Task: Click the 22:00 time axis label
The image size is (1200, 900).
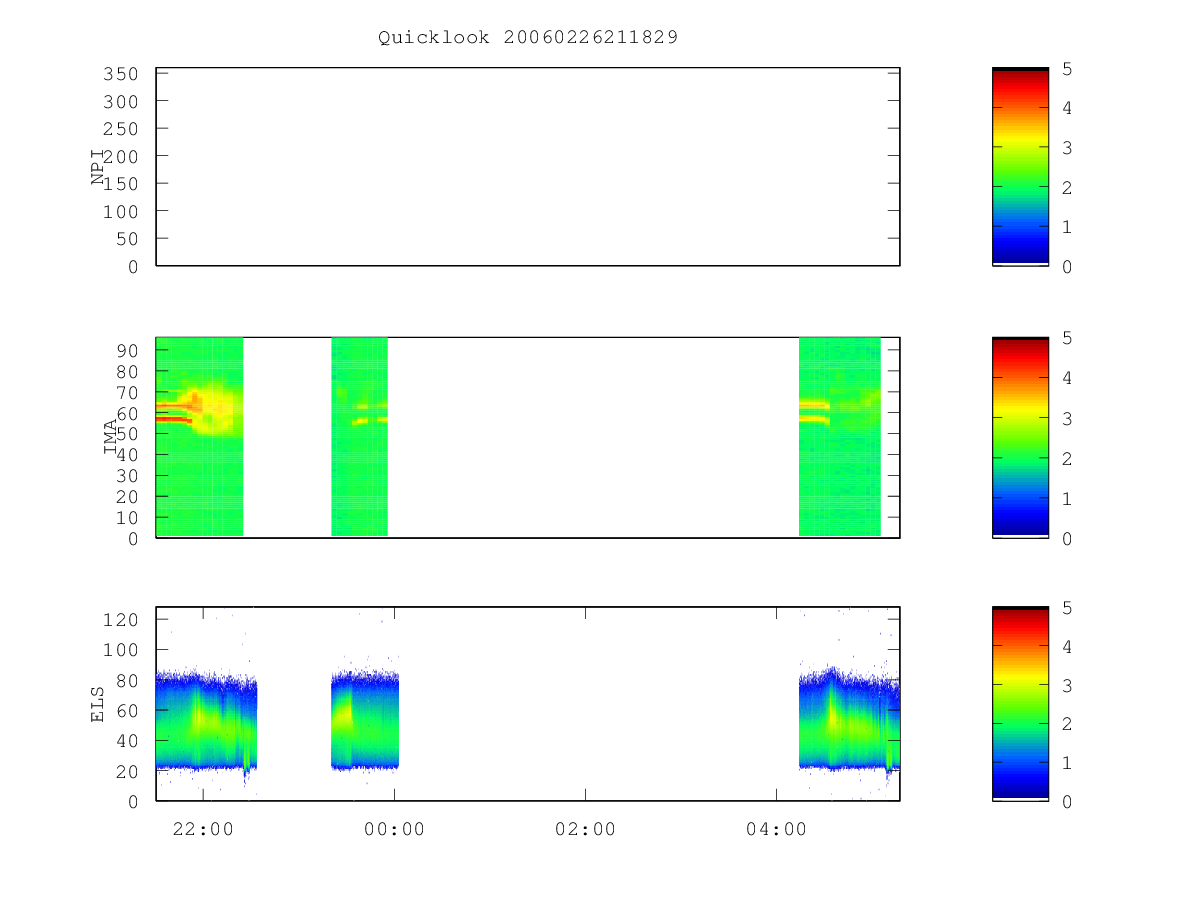Action: click(x=203, y=829)
